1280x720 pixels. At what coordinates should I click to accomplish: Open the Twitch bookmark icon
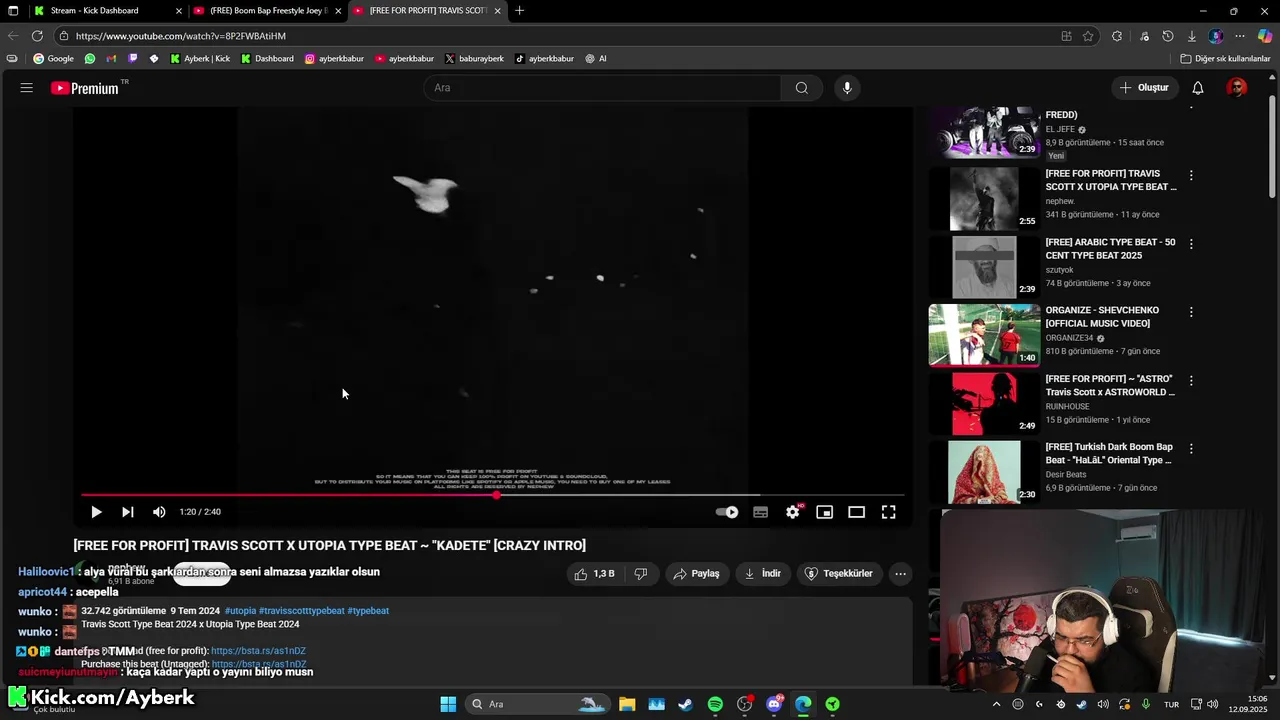coord(132,59)
